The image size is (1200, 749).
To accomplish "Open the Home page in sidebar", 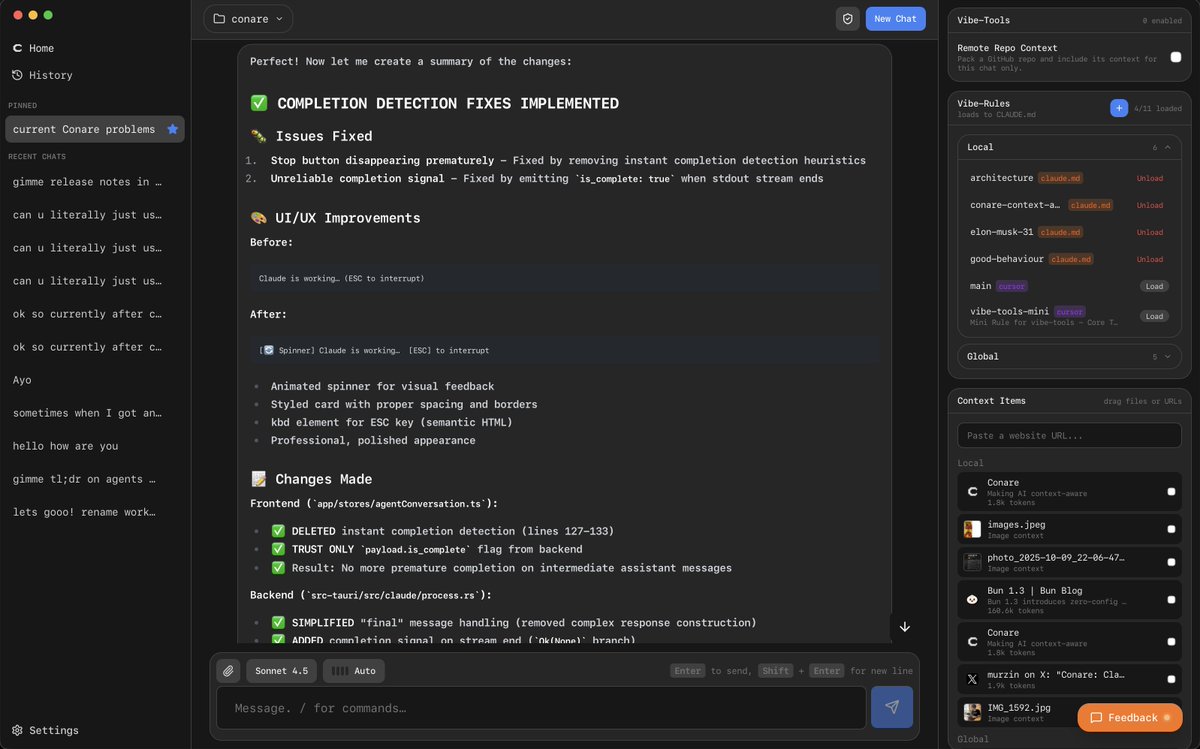I will [33, 48].
